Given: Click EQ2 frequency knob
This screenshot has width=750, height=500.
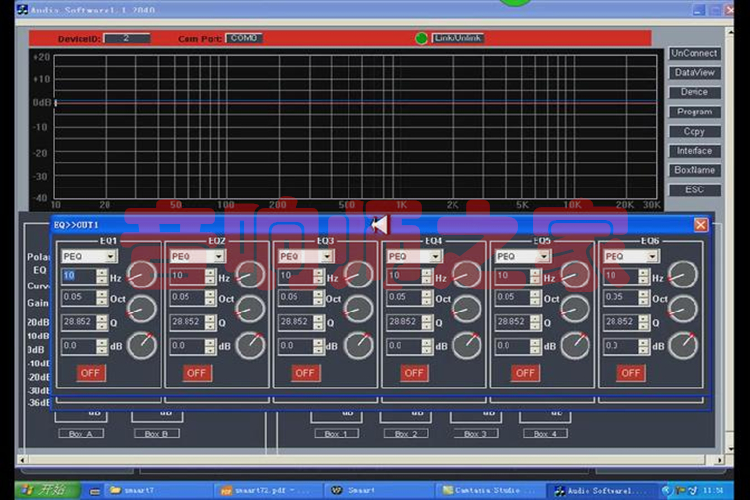Looking at the screenshot, I should tap(250, 275).
